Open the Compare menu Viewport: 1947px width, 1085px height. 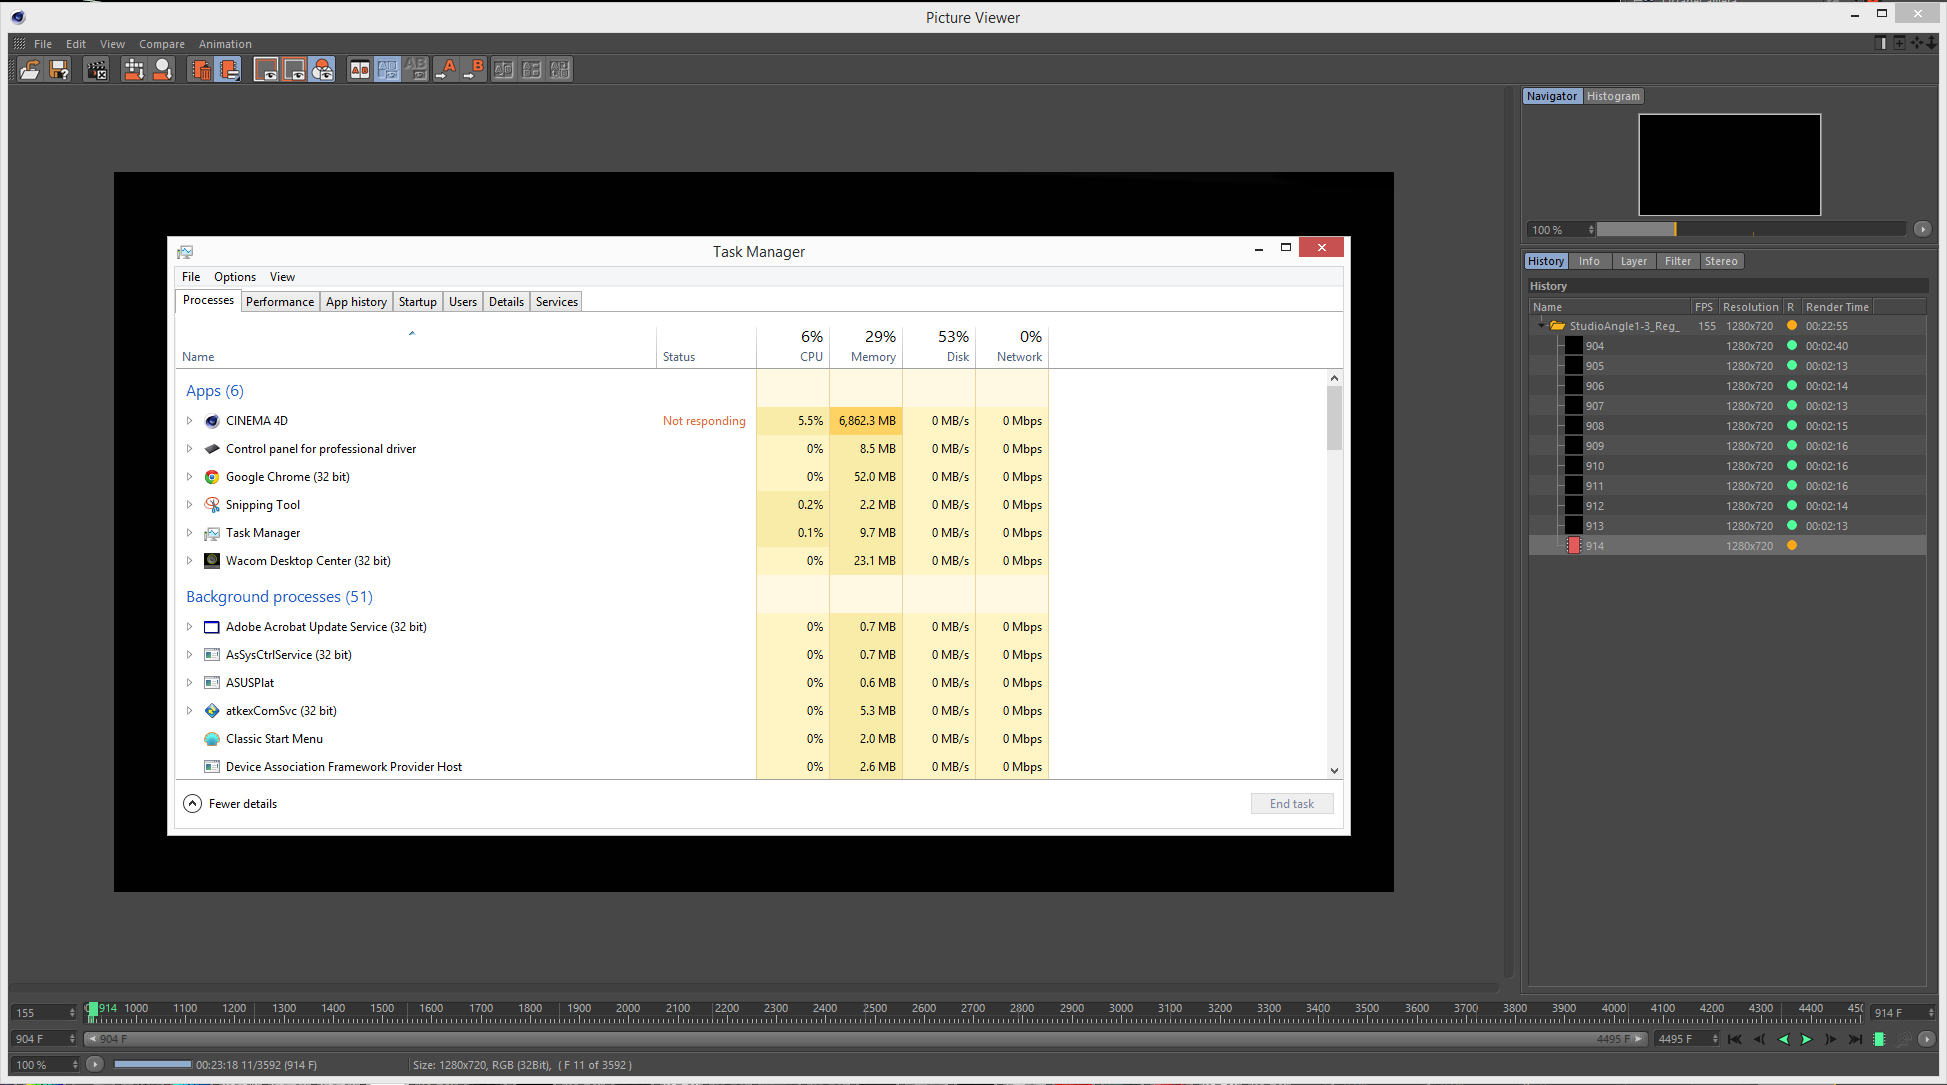click(161, 44)
